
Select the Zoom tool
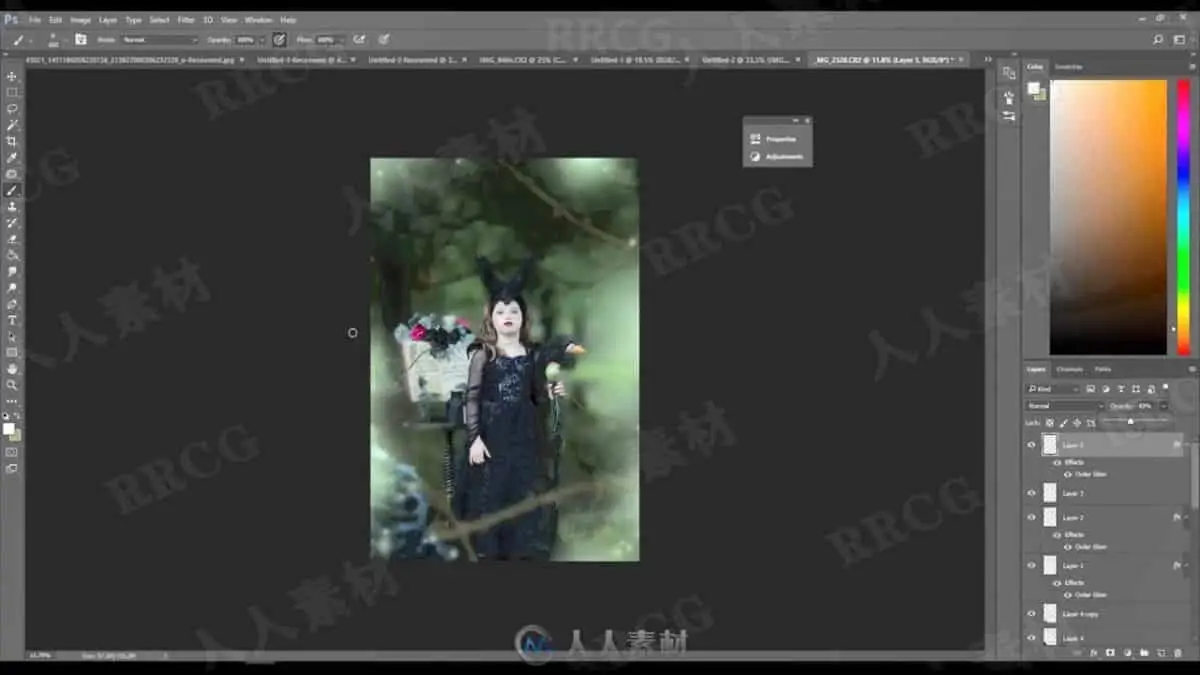tap(12, 384)
